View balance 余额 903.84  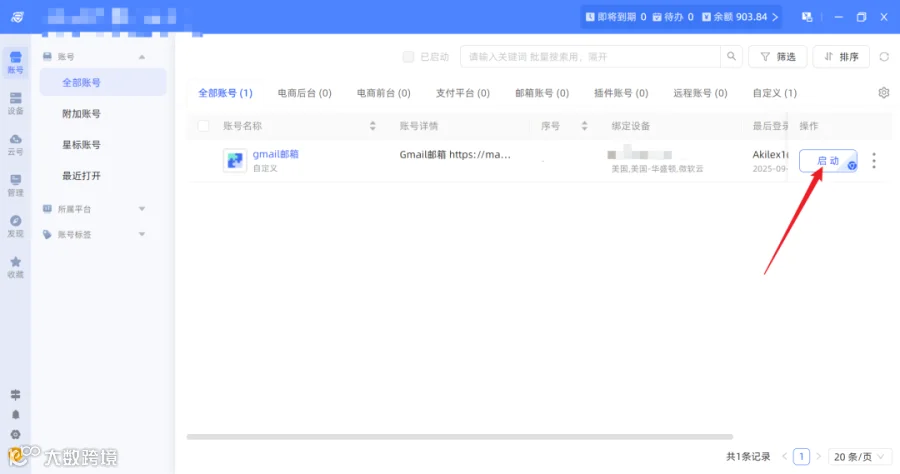(x=739, y=17)
